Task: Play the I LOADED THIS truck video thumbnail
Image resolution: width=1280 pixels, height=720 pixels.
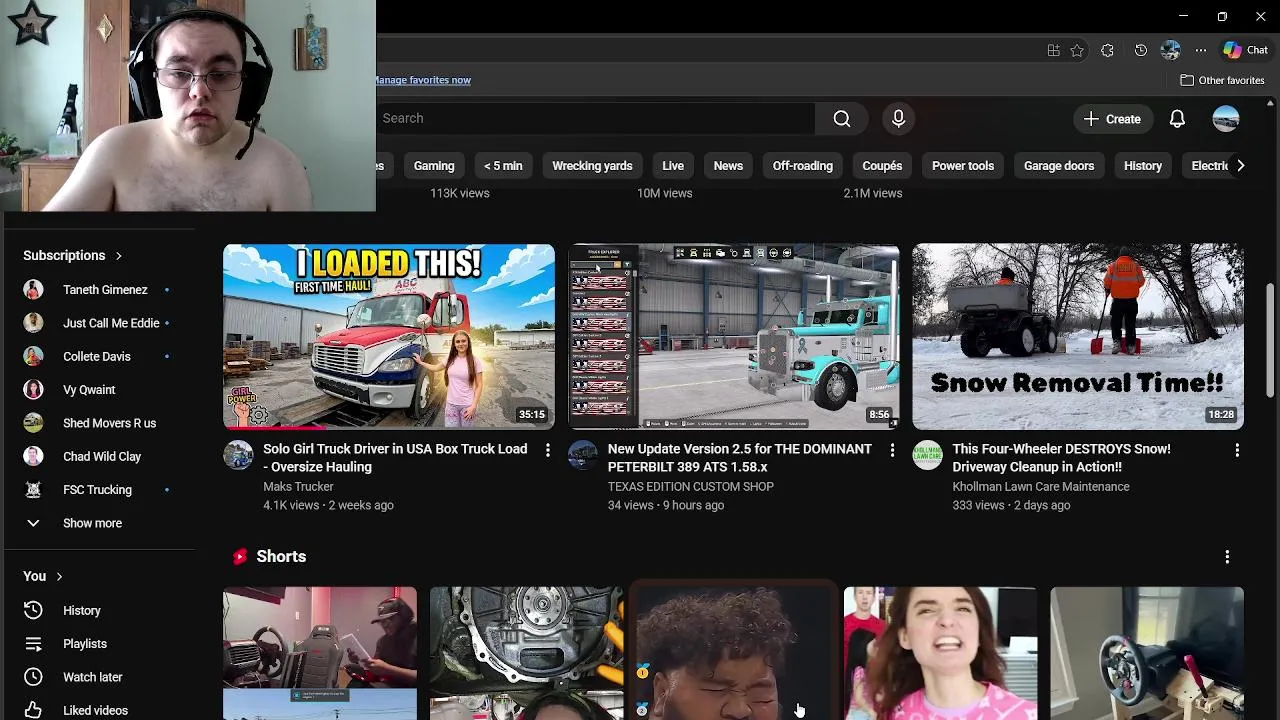Action: [389, 337]
